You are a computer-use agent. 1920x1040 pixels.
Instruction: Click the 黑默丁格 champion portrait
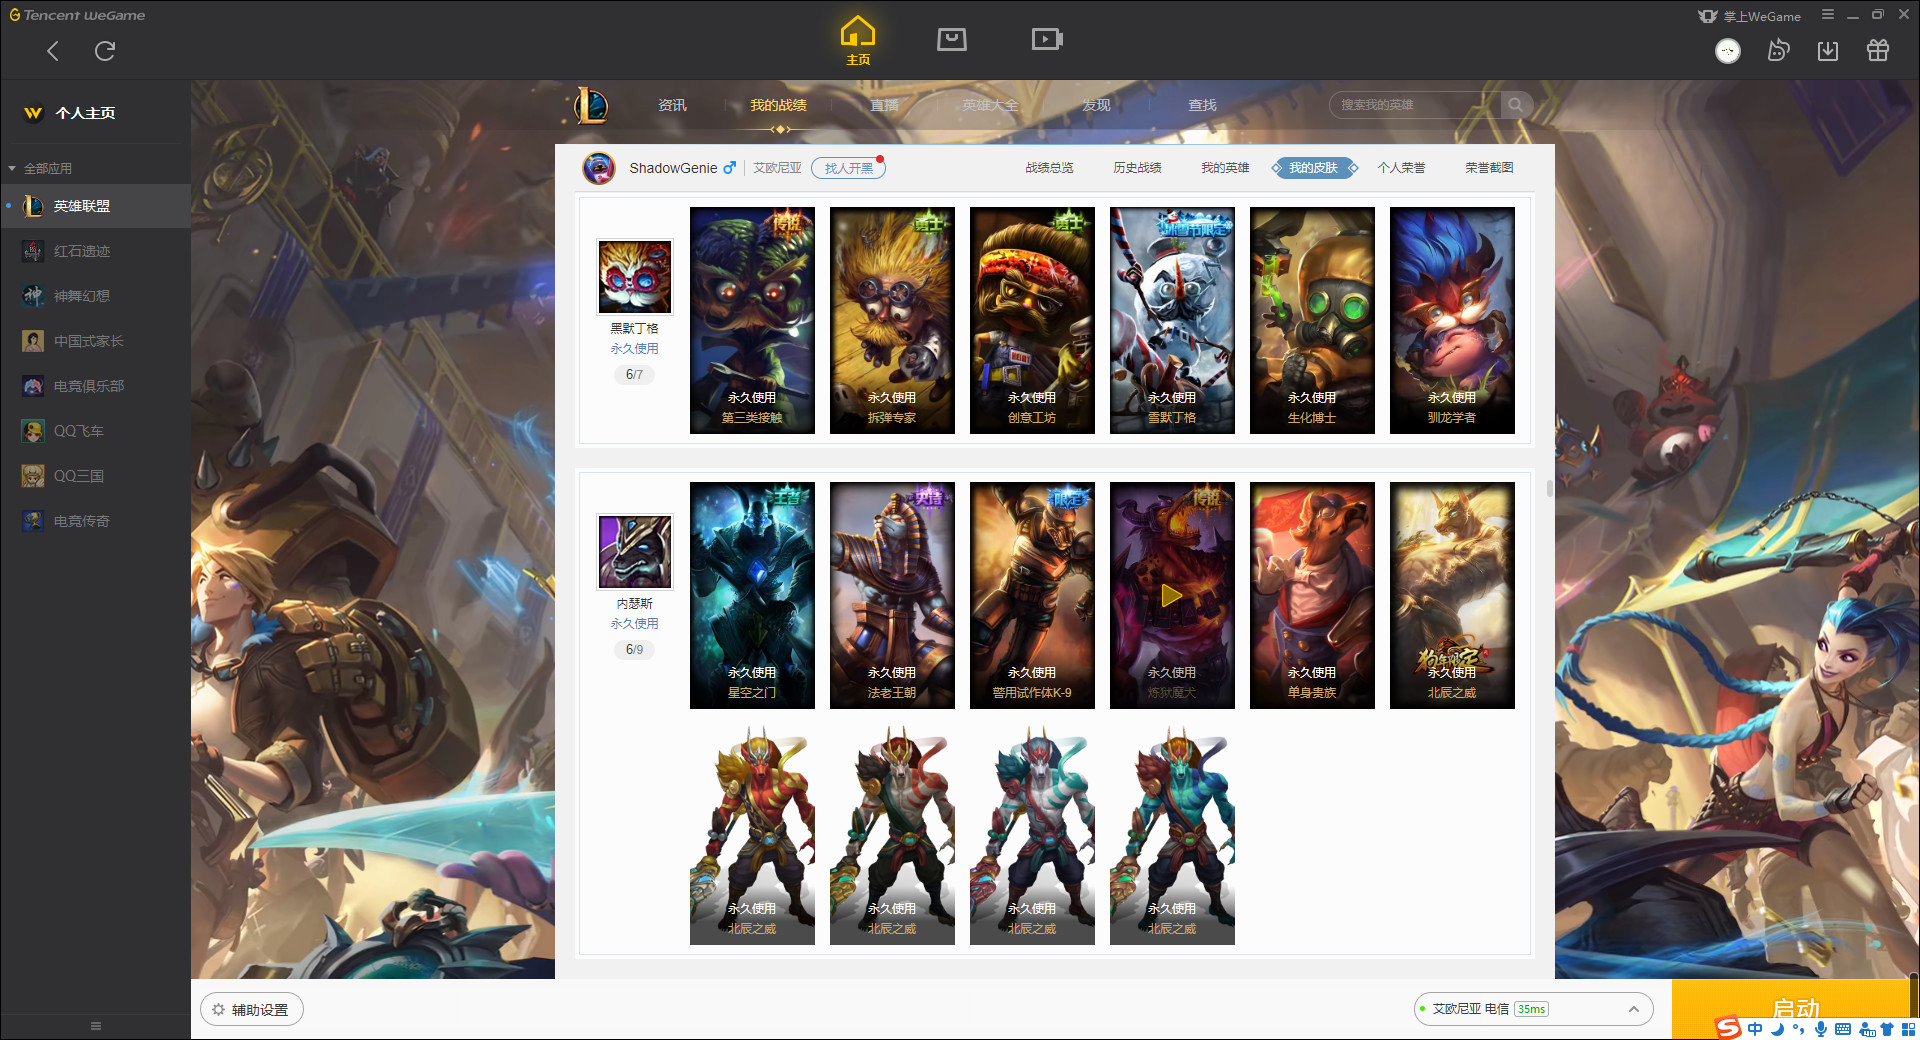[x=634, y=277]
